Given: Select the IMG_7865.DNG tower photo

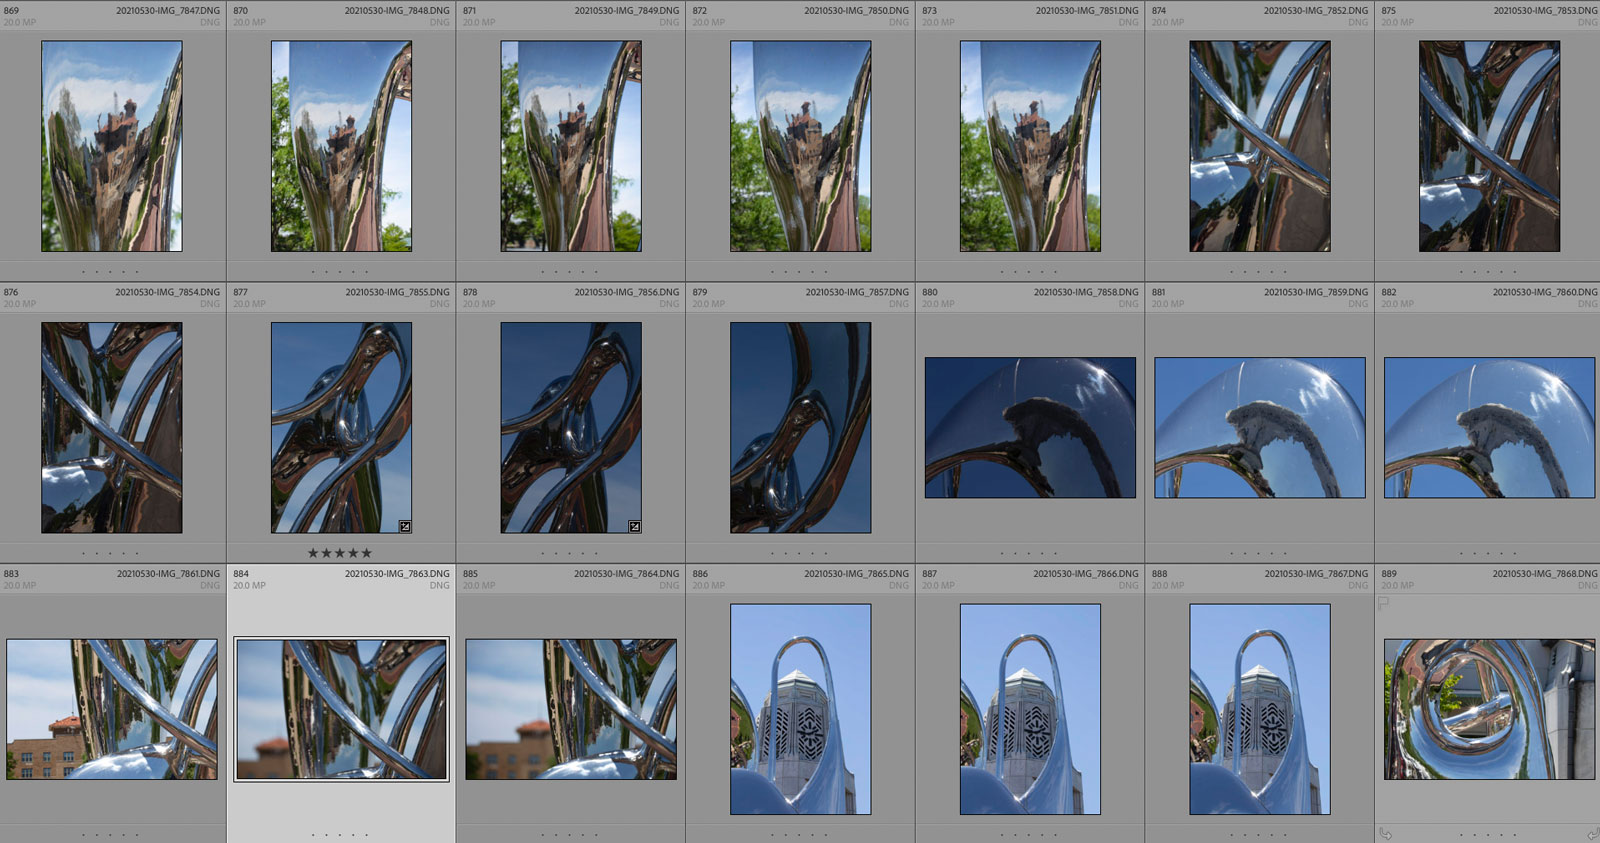Looking at the screenshot, I should [x=800, y=709].
